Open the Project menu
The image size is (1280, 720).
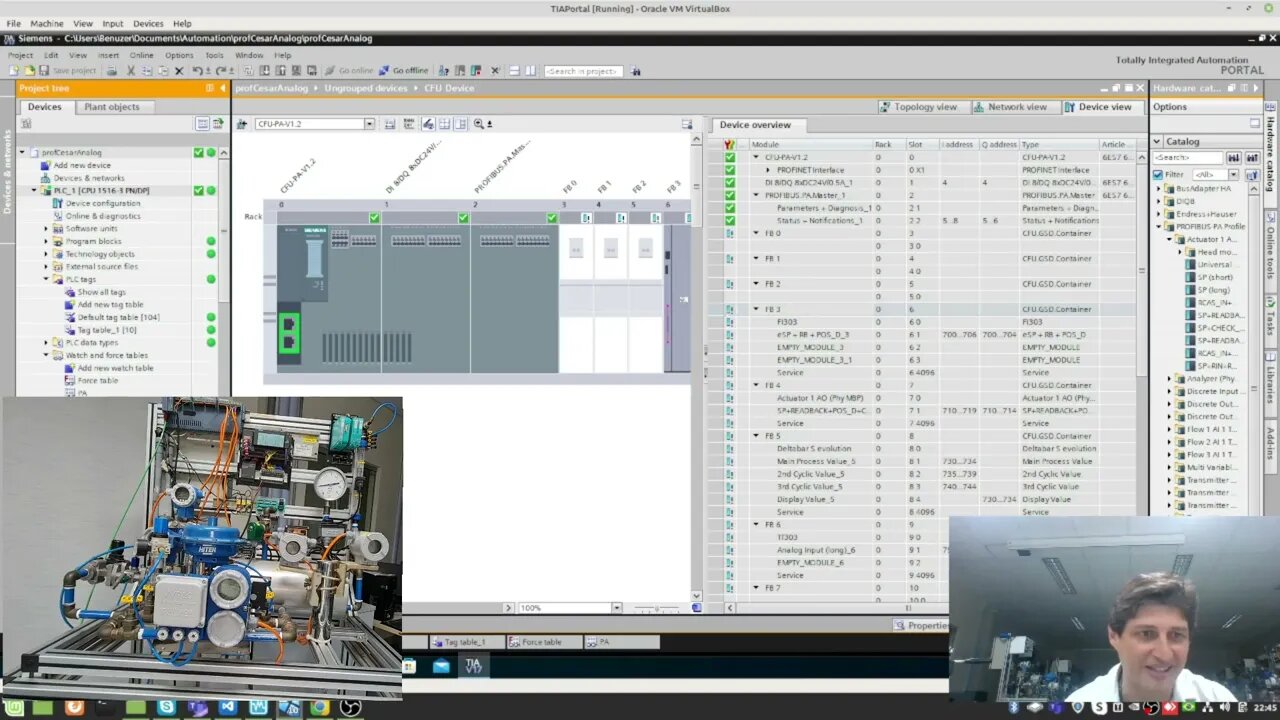[x=20, y=55]
